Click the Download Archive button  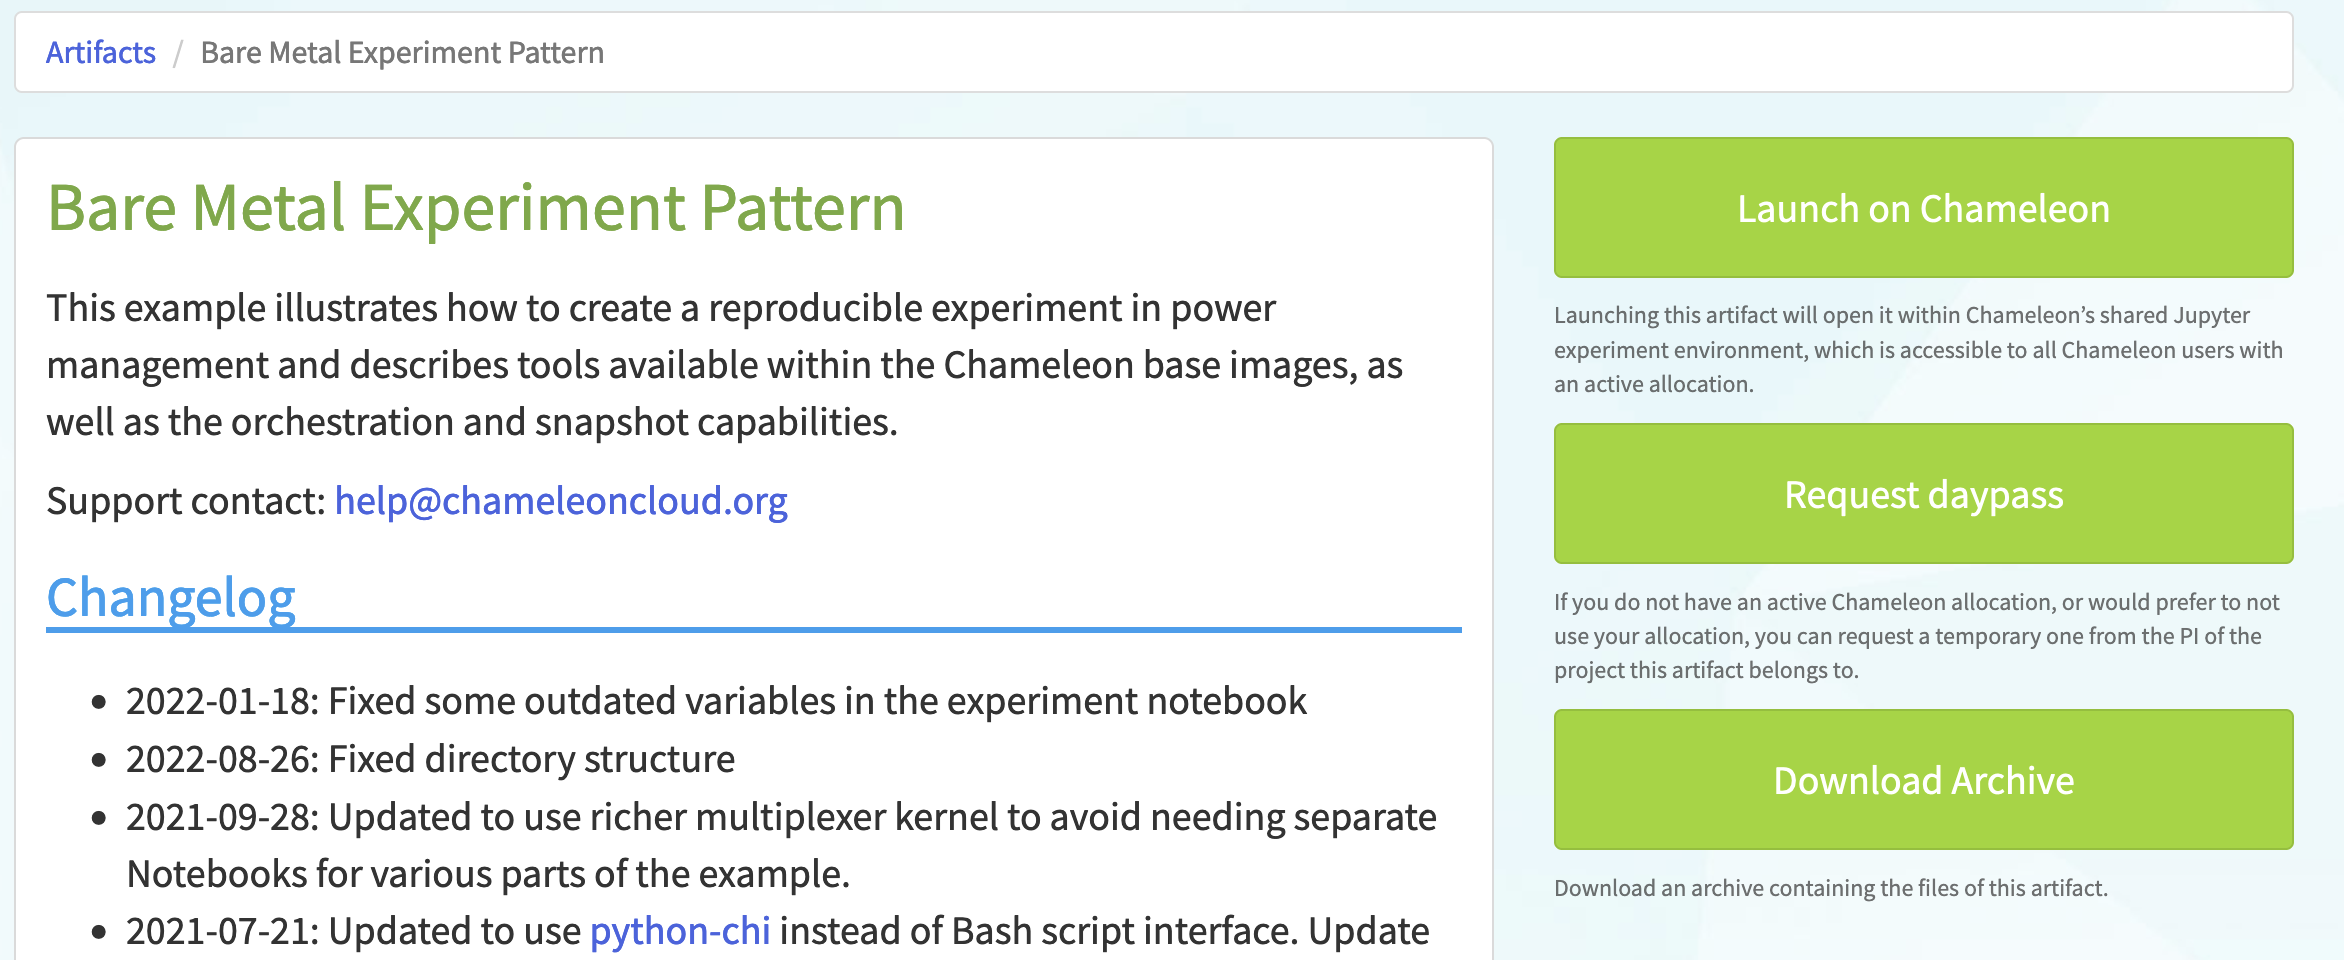click(x=1923, y=780)
